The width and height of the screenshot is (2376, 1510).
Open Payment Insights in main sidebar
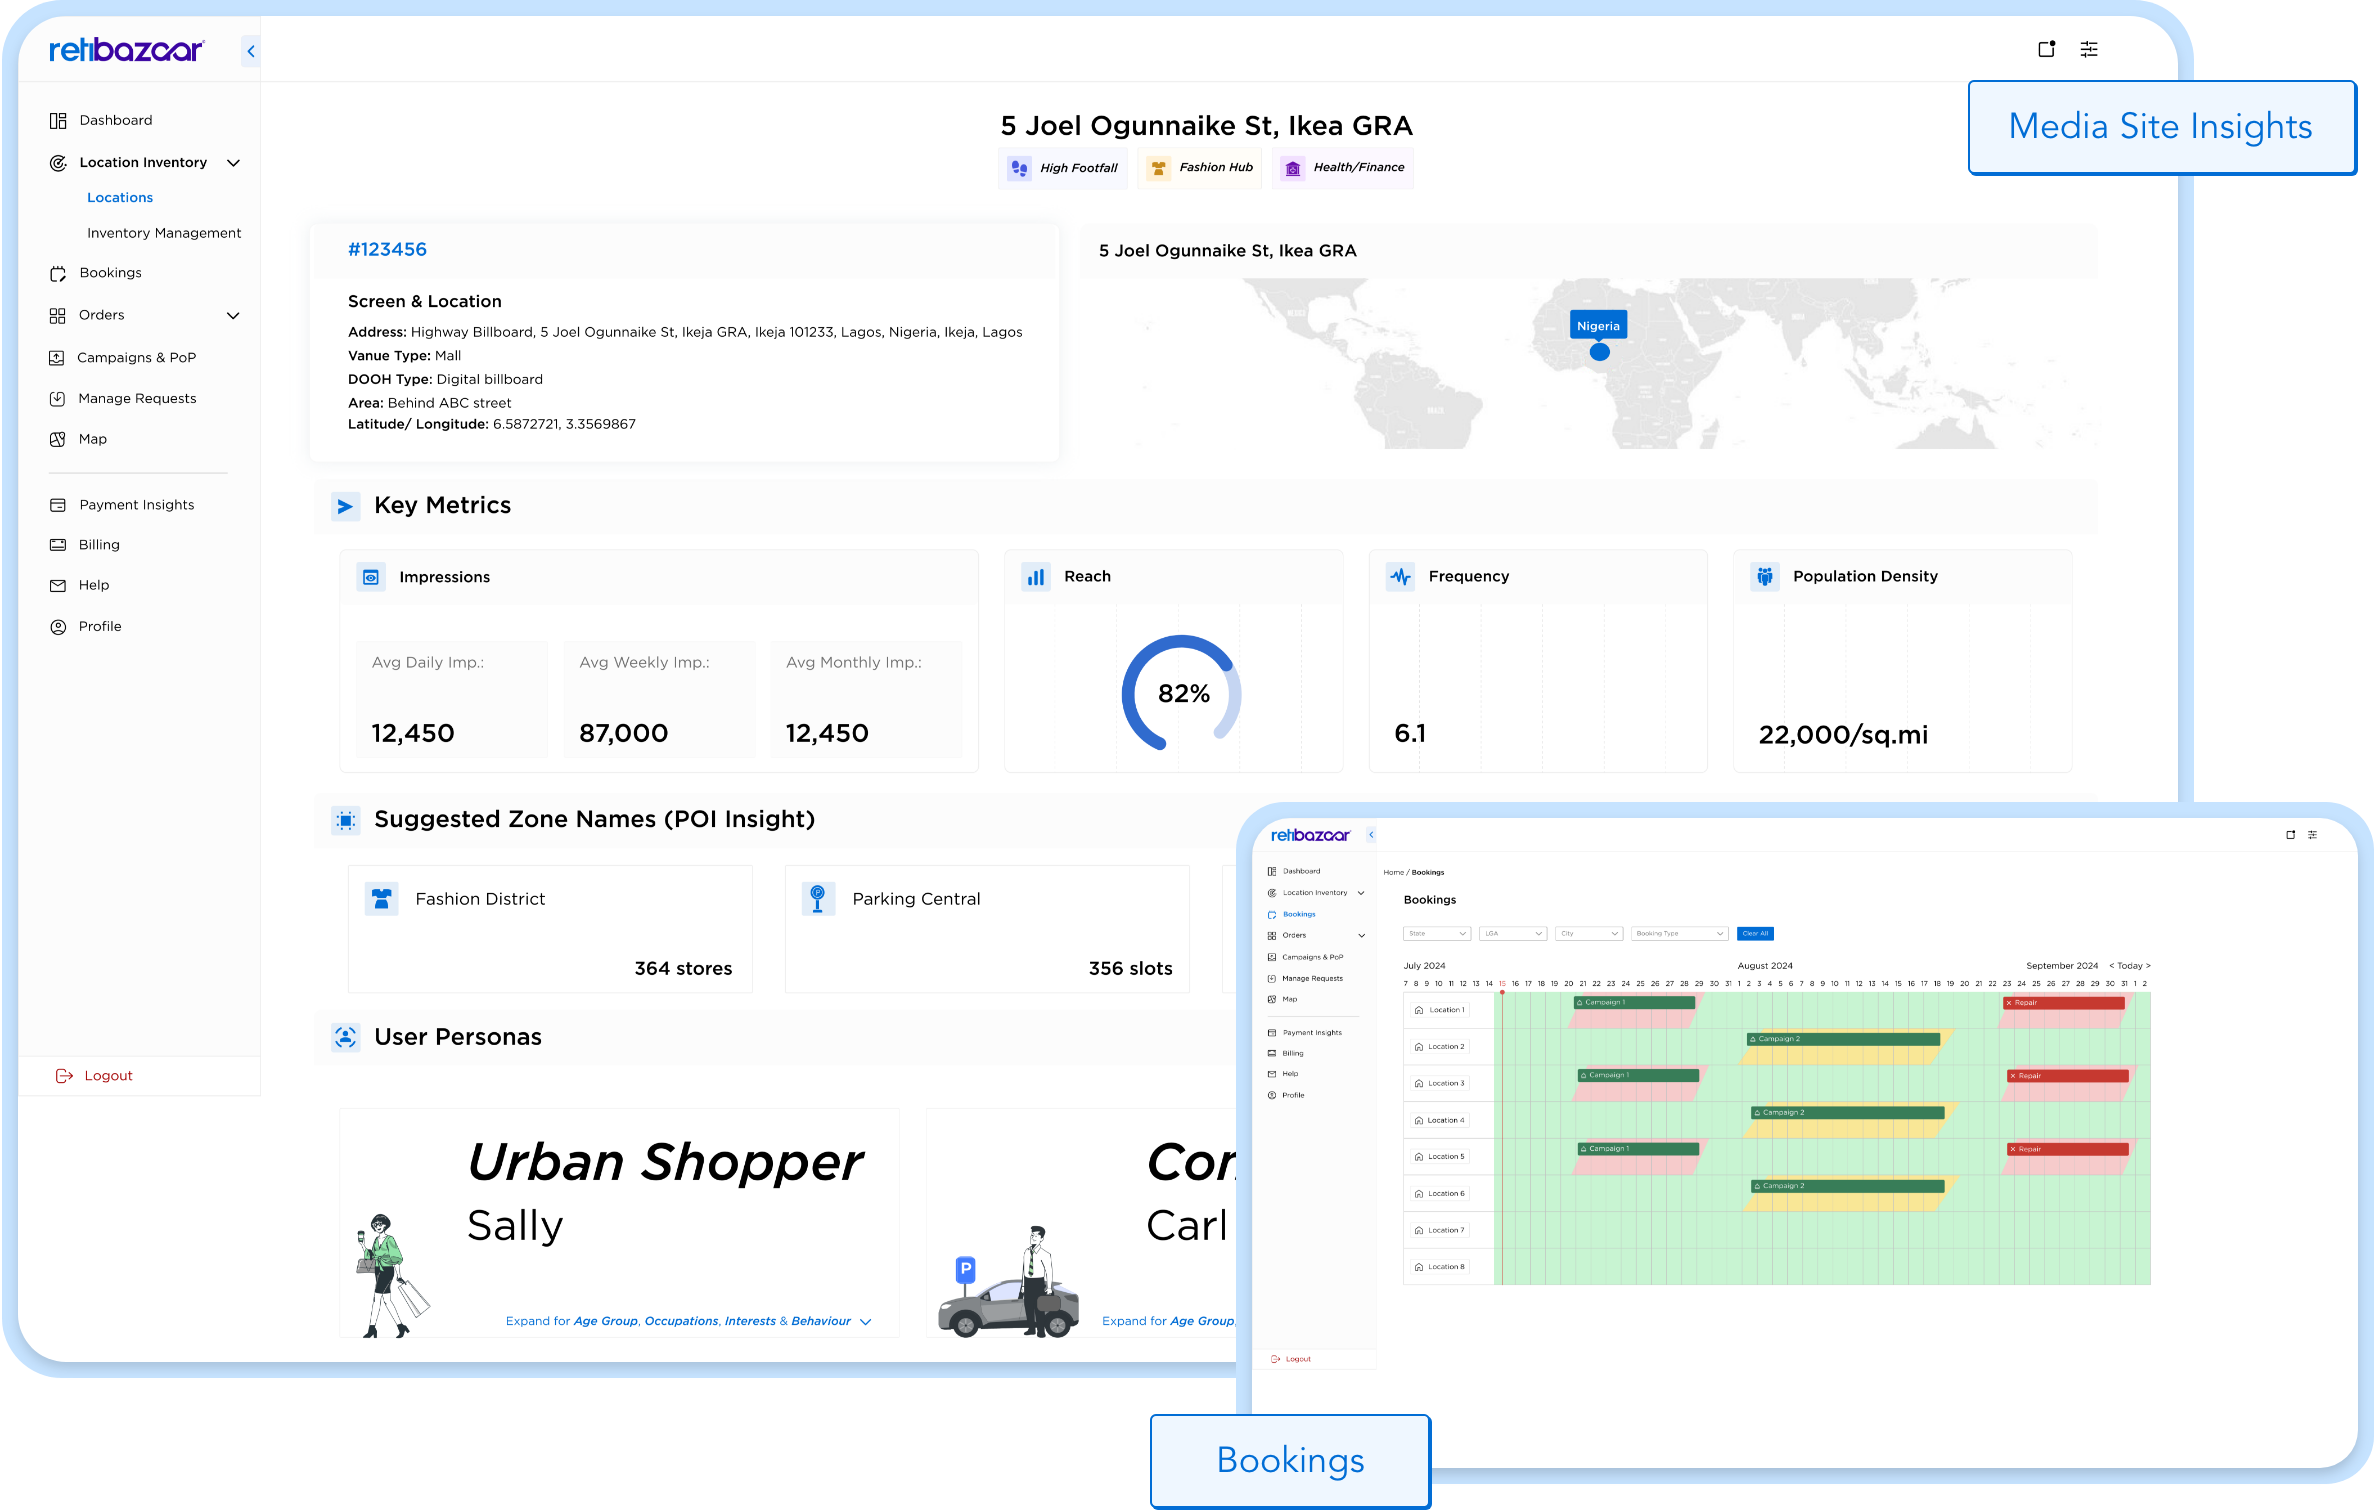[137, 505]
